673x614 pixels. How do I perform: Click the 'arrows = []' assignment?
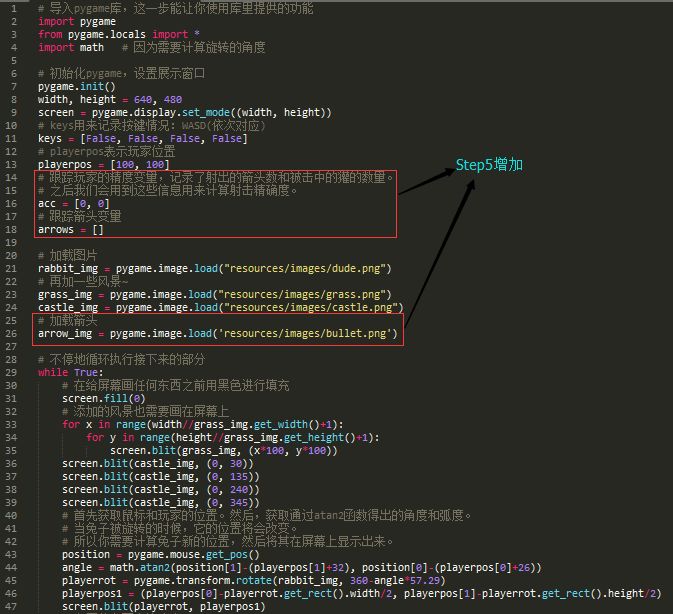point(70,229)
